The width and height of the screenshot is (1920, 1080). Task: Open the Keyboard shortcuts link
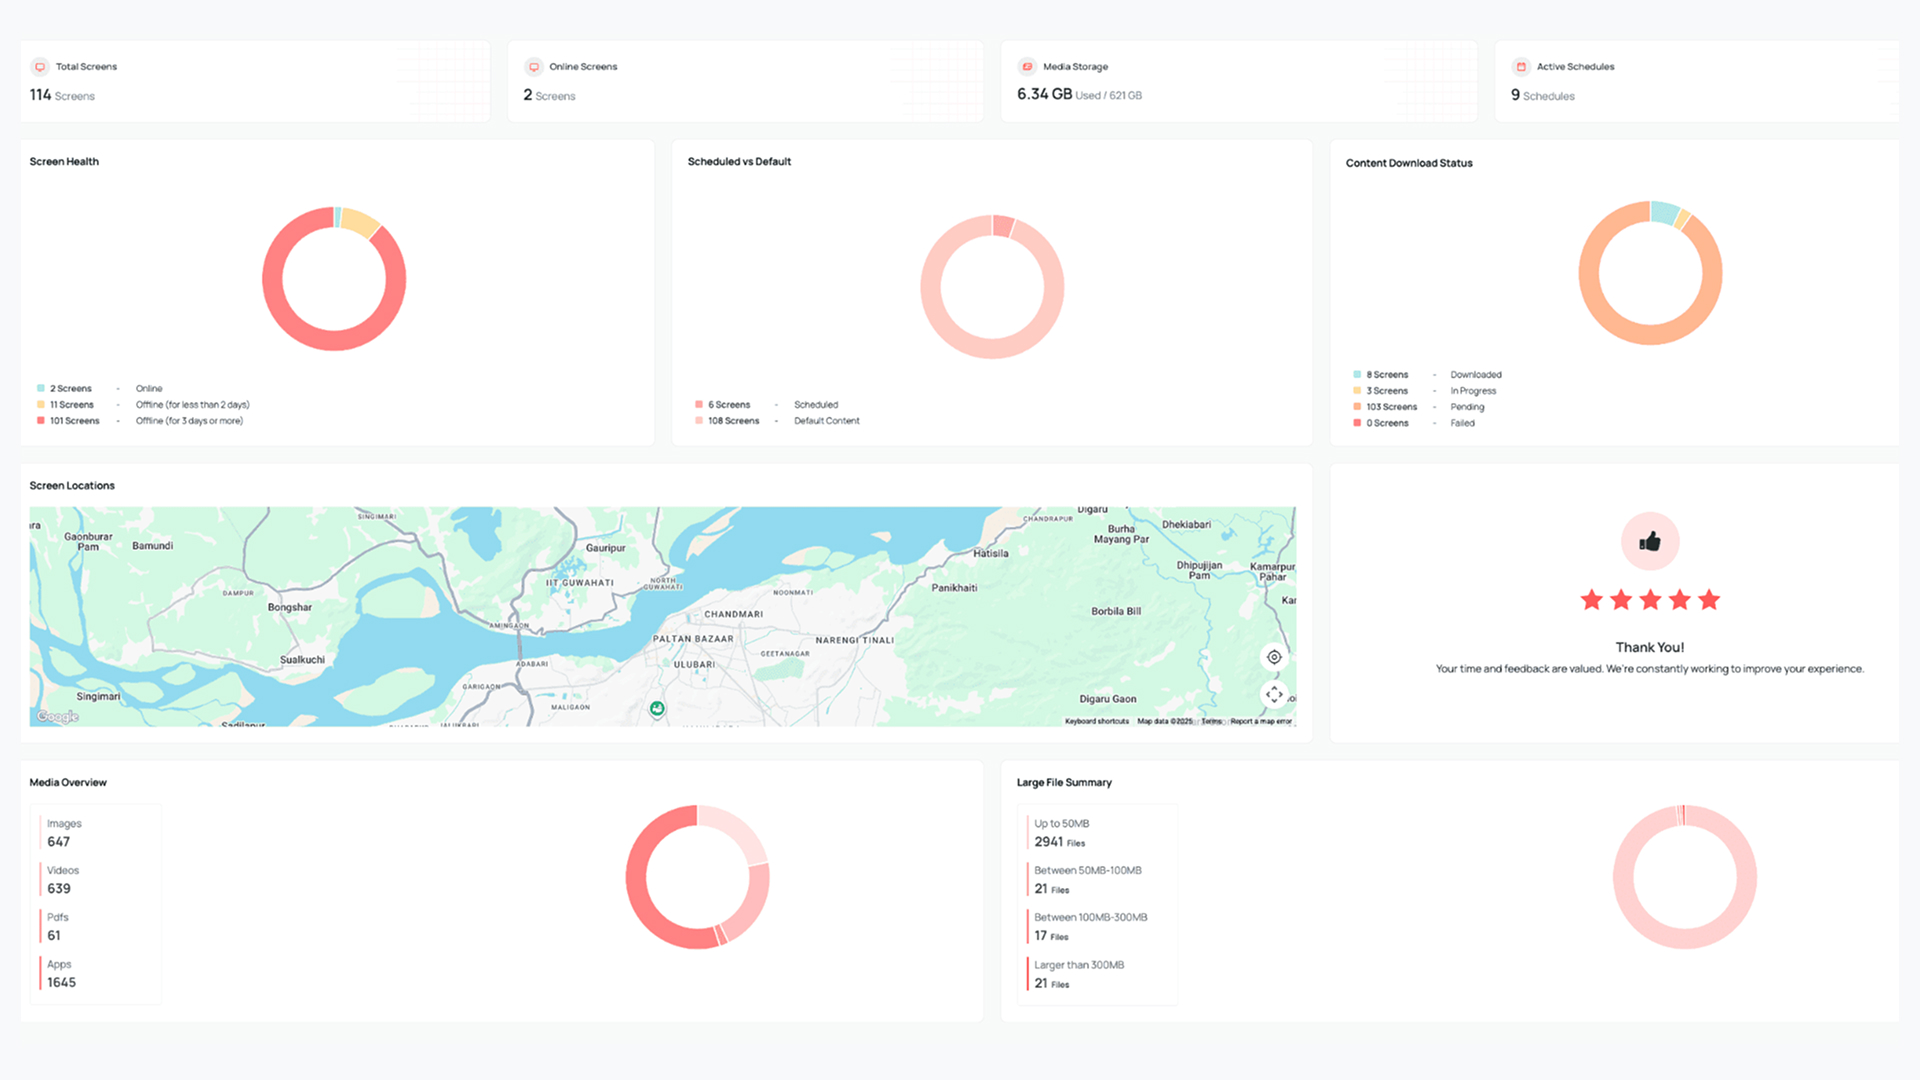1096,720
